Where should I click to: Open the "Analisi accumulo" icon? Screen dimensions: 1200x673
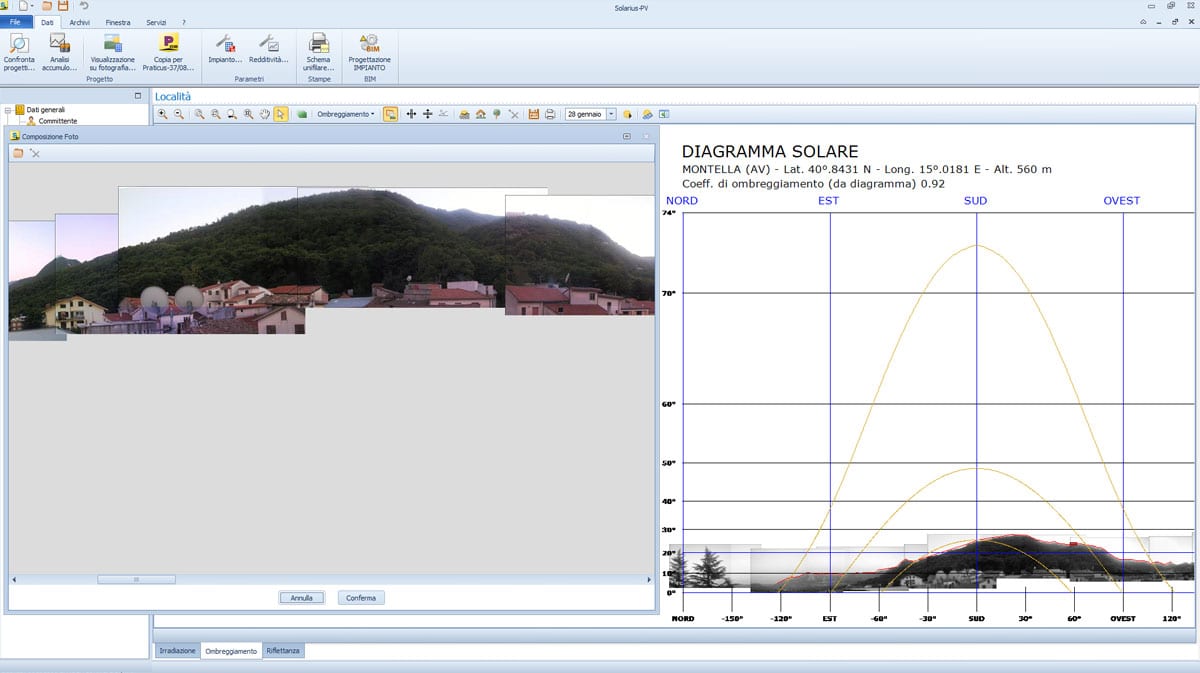coord(60,50)
